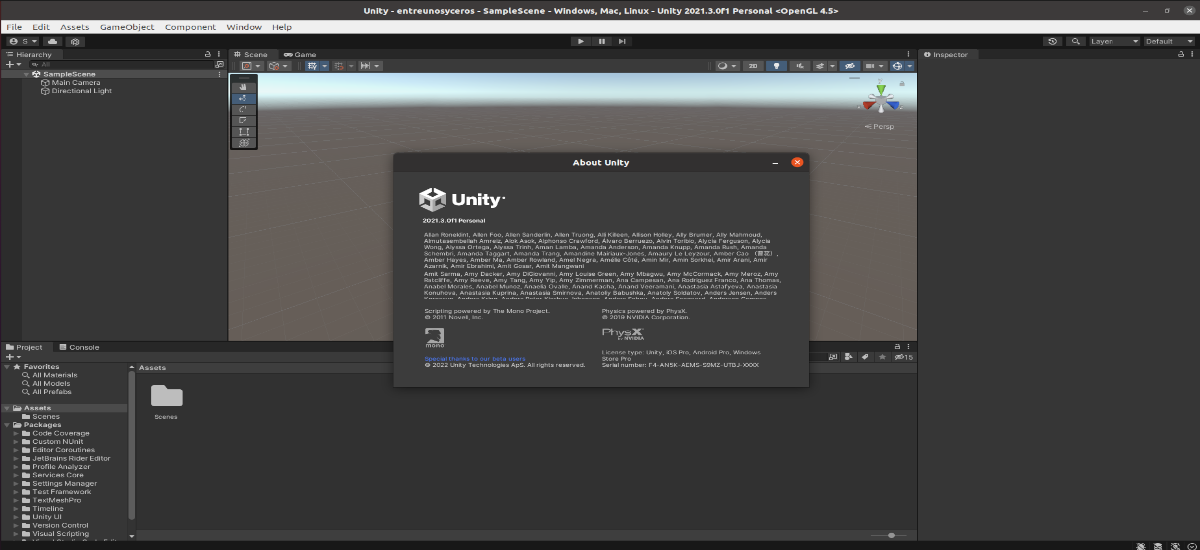Click Step frame button
The image size is (1200, 550).
tap(622, 41)
